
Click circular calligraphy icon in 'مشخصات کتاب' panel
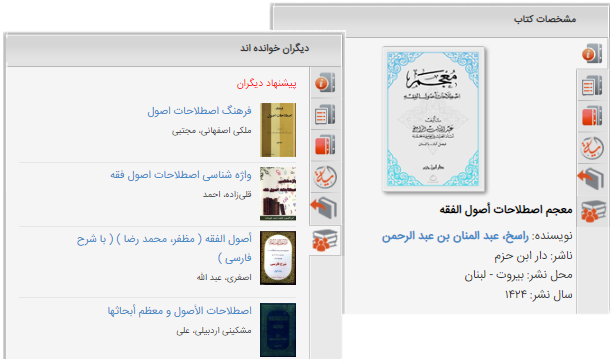[x=592, y=148]
